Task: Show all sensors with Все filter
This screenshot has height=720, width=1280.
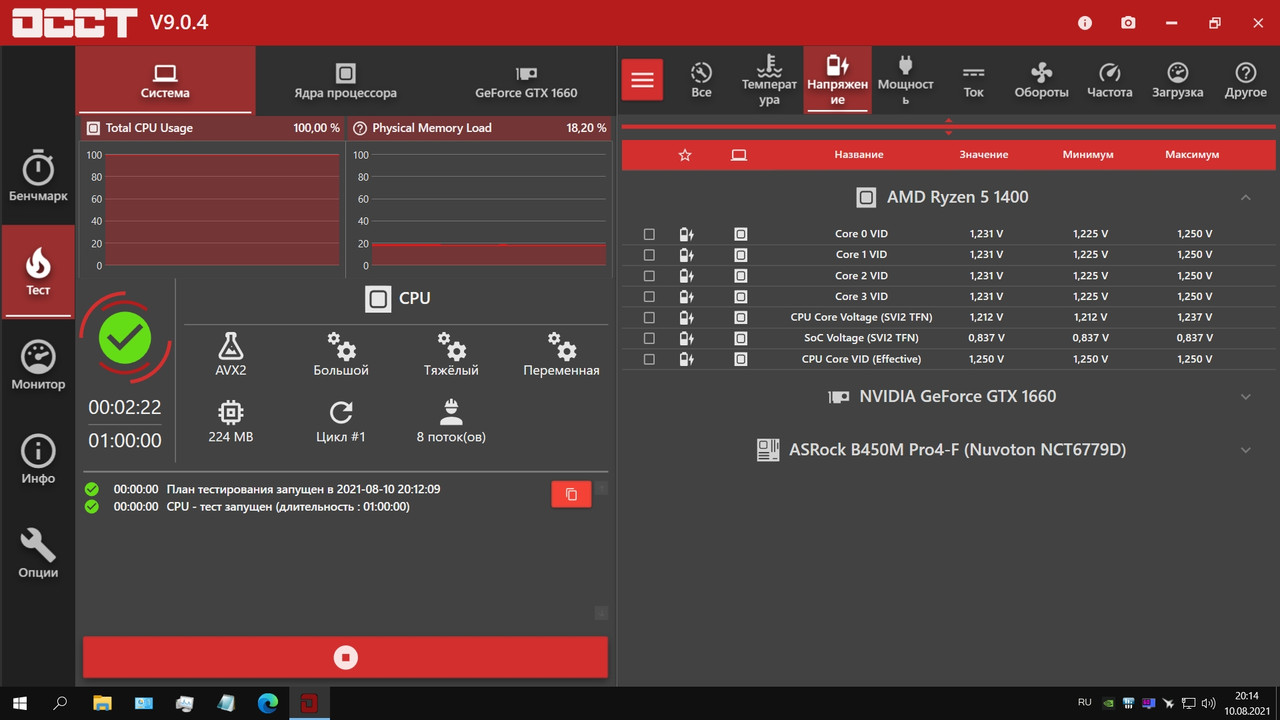Action: (702, 80)
